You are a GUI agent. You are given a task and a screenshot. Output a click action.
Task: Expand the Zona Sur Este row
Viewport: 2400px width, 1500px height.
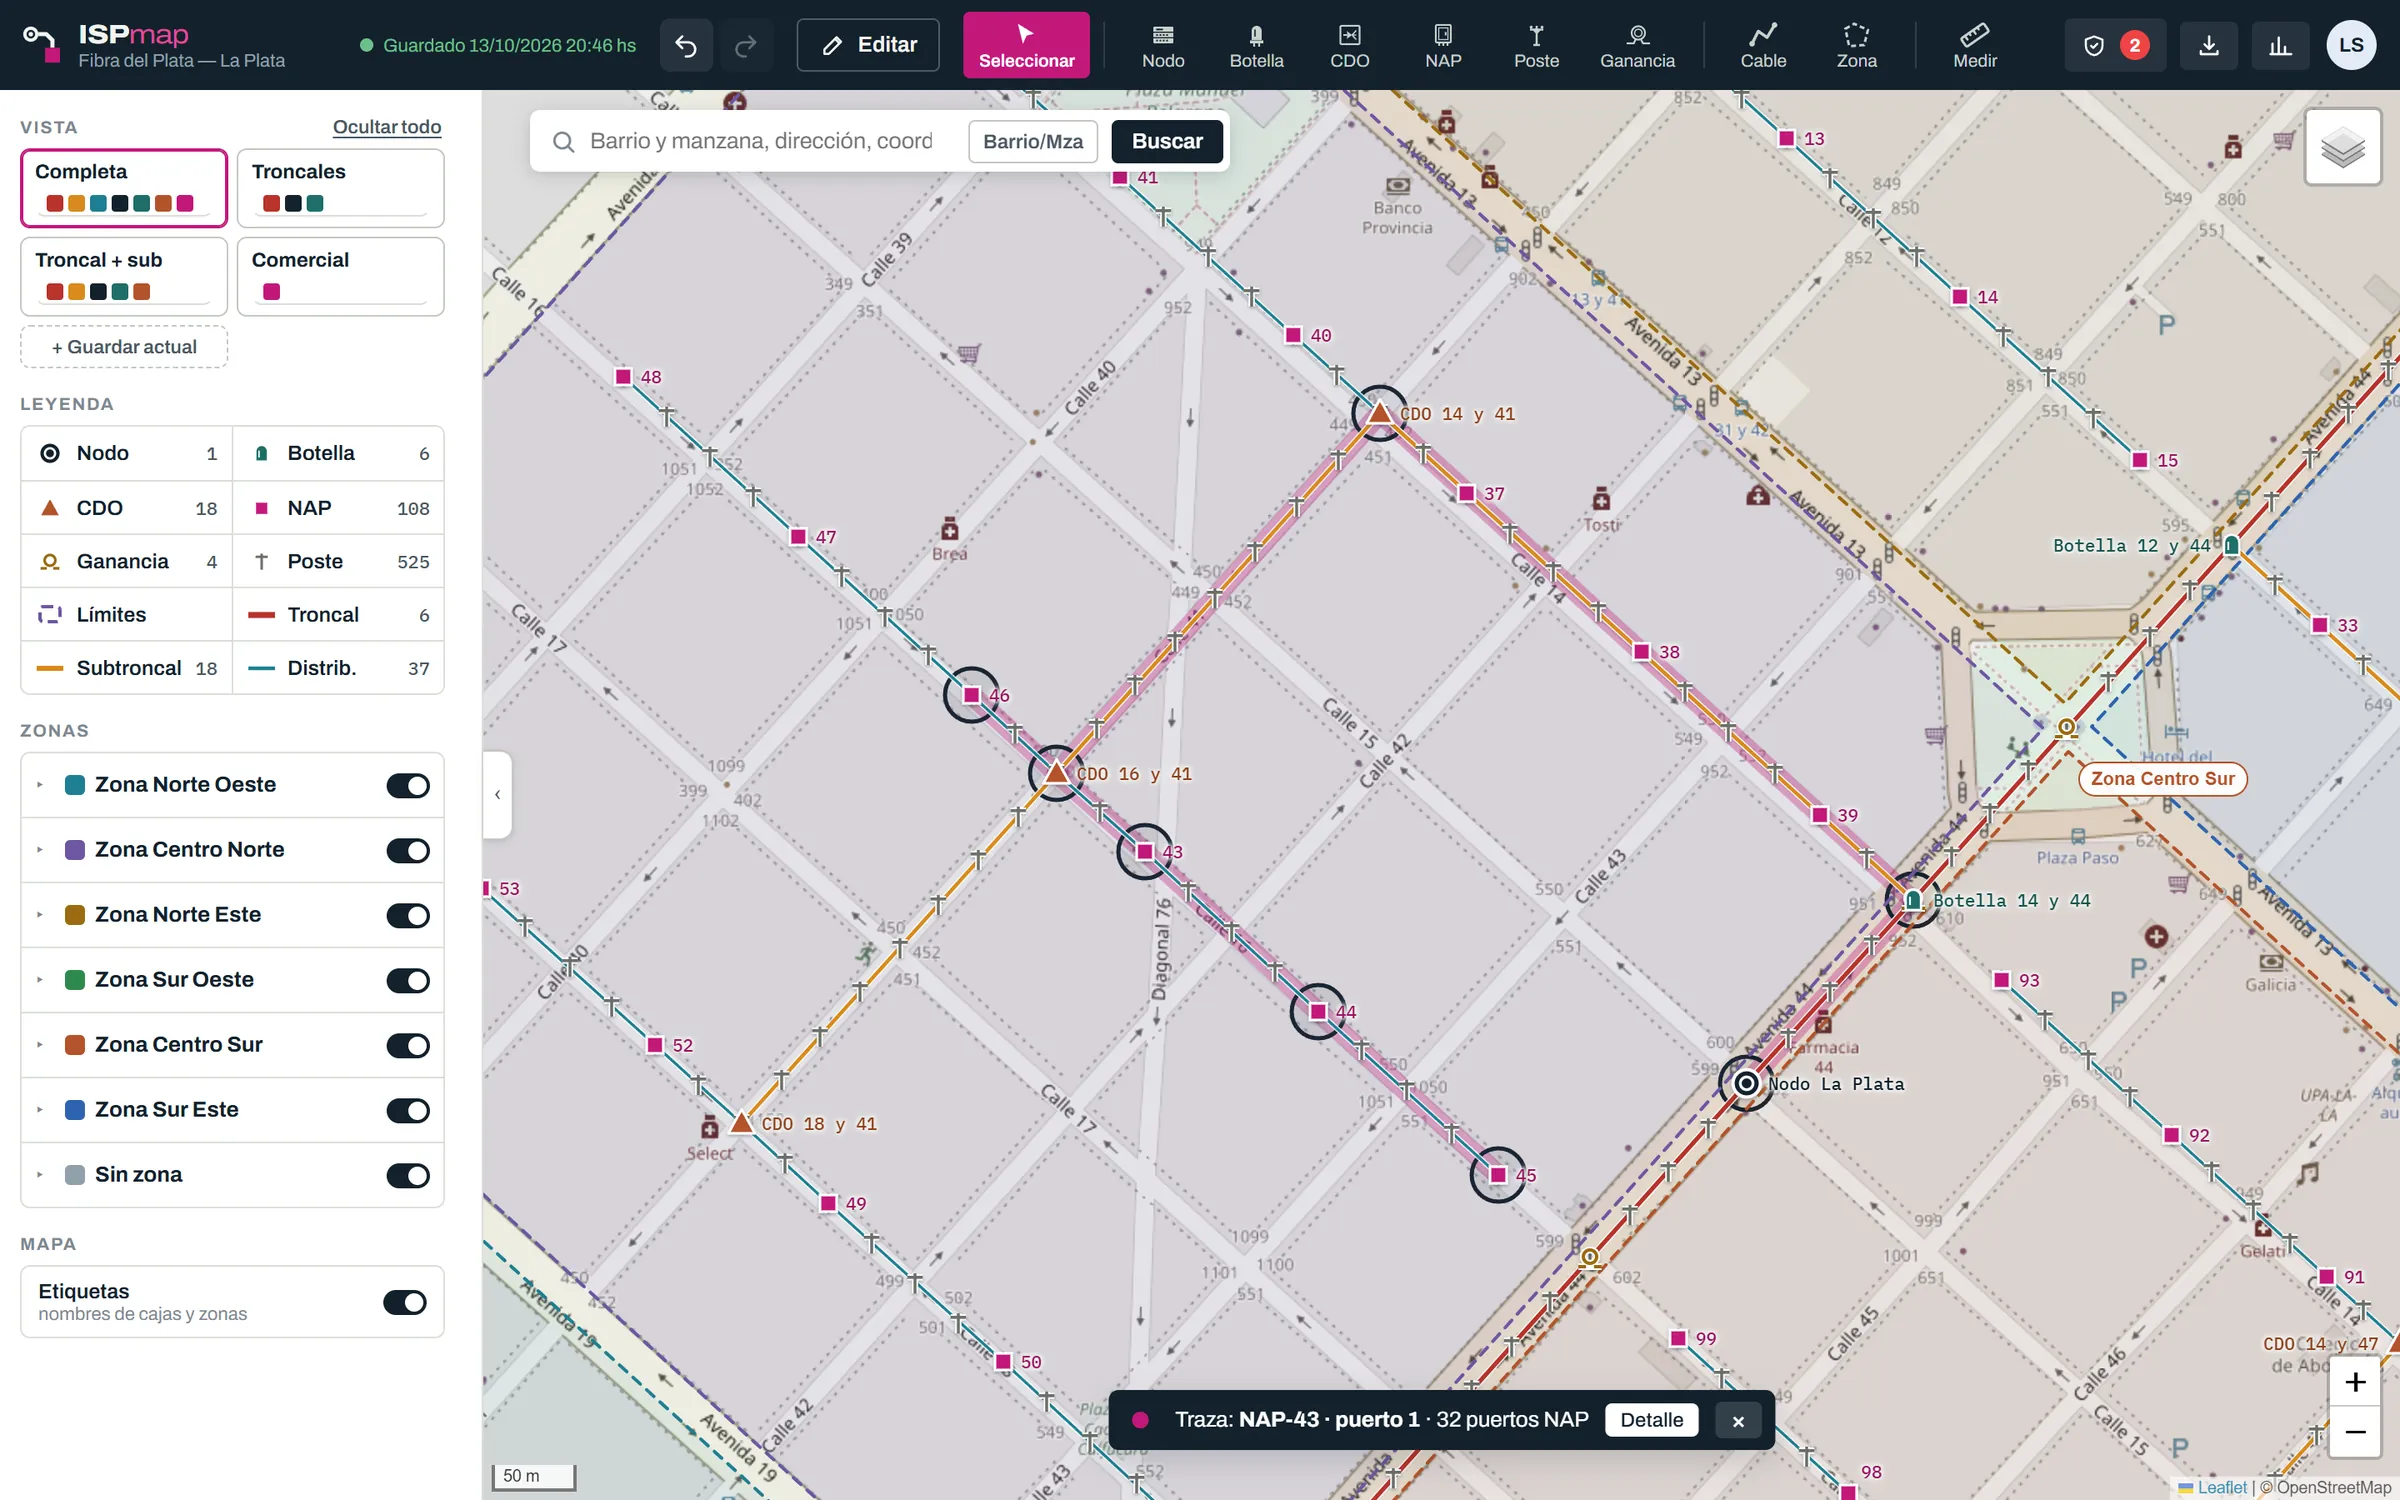(x=40, y=1110)
